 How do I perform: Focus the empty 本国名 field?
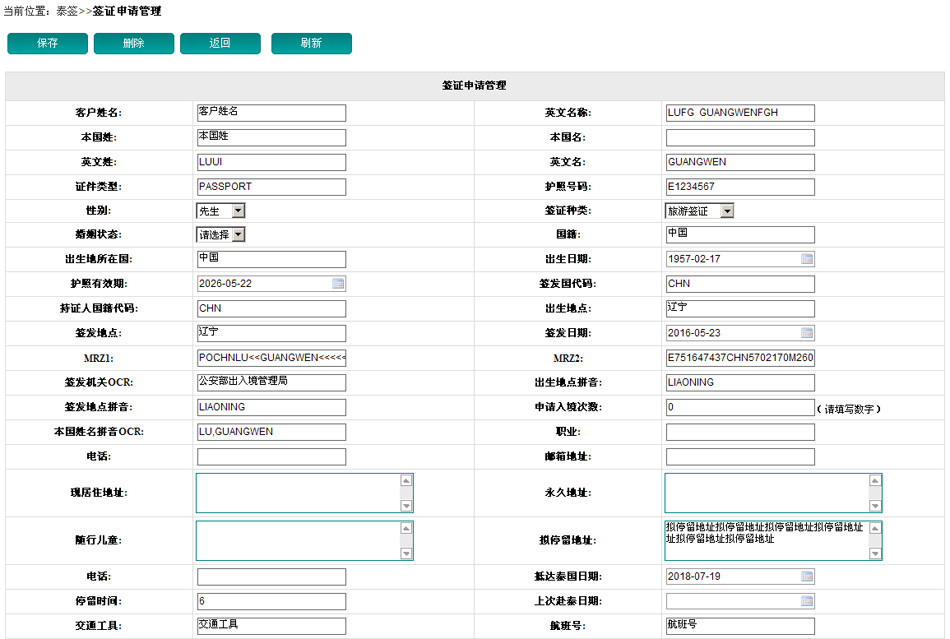click(739, 137)
